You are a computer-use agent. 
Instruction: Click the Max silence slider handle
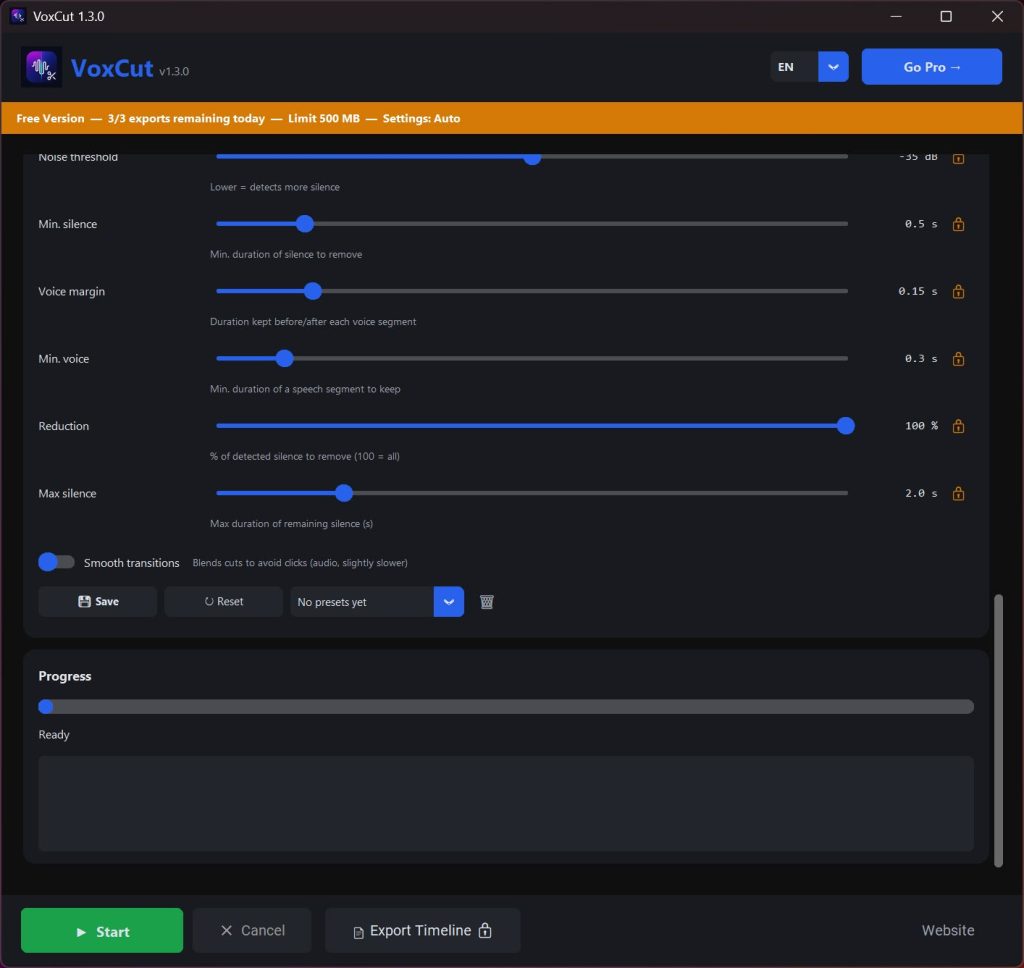coord(344,493)
